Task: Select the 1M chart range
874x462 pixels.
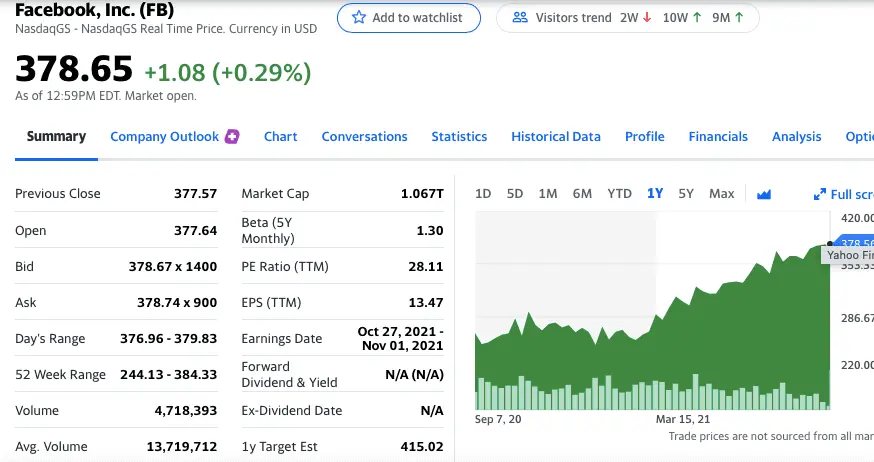Action: [x=548, y=193]
